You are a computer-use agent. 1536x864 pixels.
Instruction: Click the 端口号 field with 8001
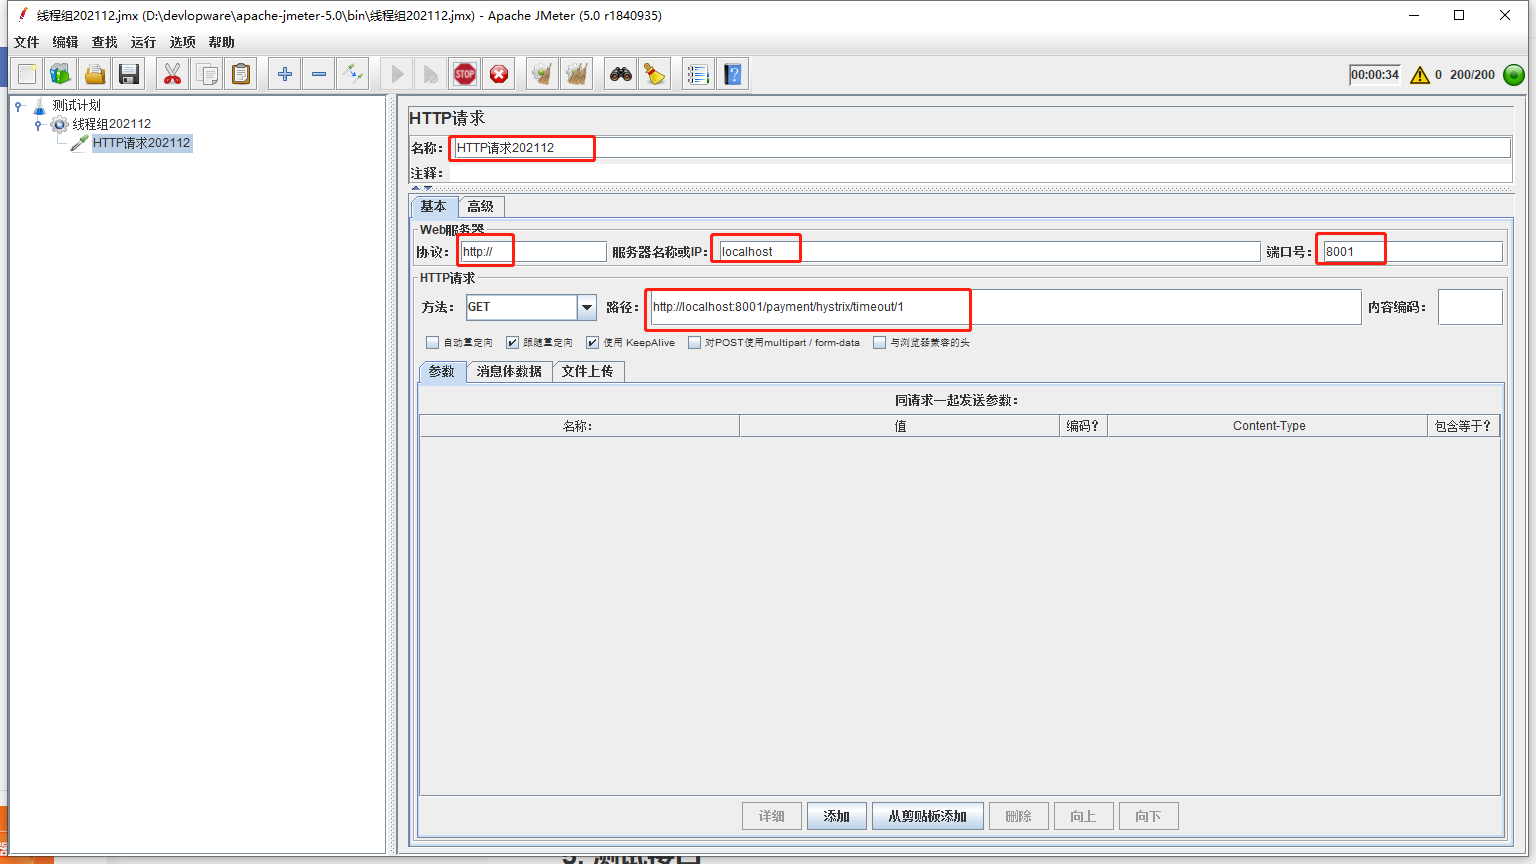point(1412,252)
